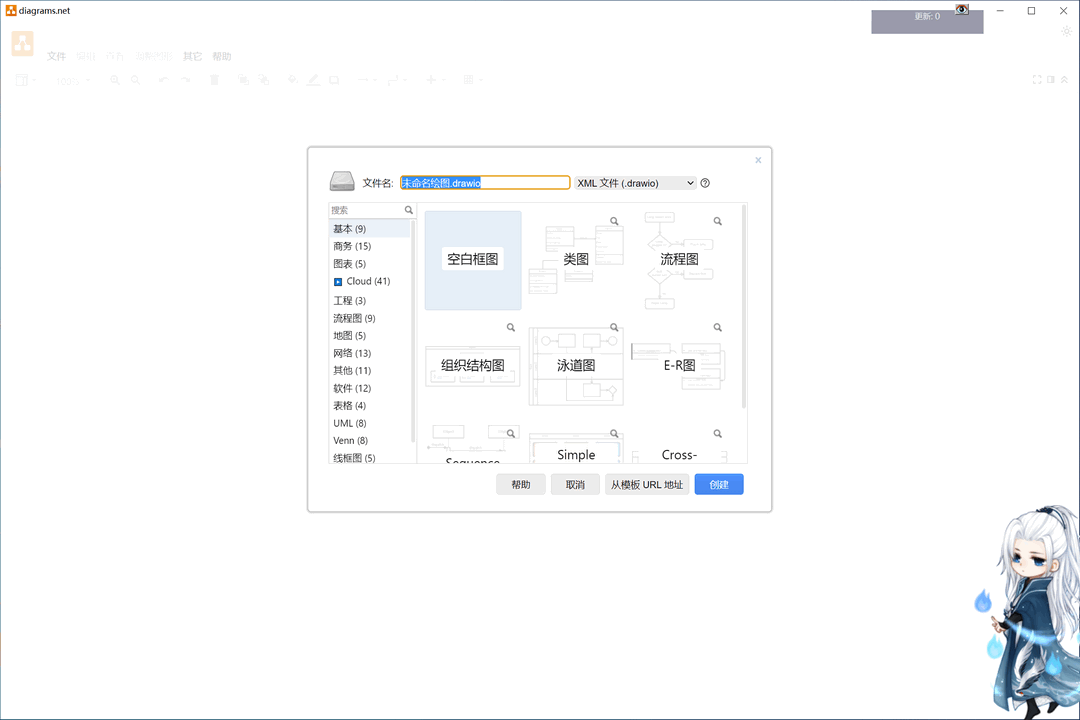This screenshot has width=1080, height=720.
Task: Click the 文件名 filename input field
Action: coord(484,182)
